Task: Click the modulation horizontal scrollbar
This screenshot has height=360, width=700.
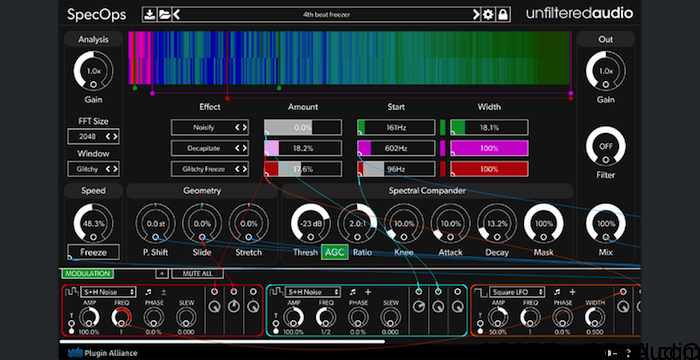Action: pos(222,342)
